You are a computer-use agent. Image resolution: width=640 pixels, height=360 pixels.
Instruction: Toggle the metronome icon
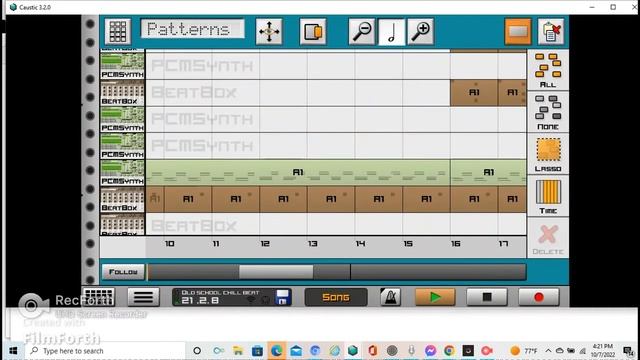pos(390,297)
